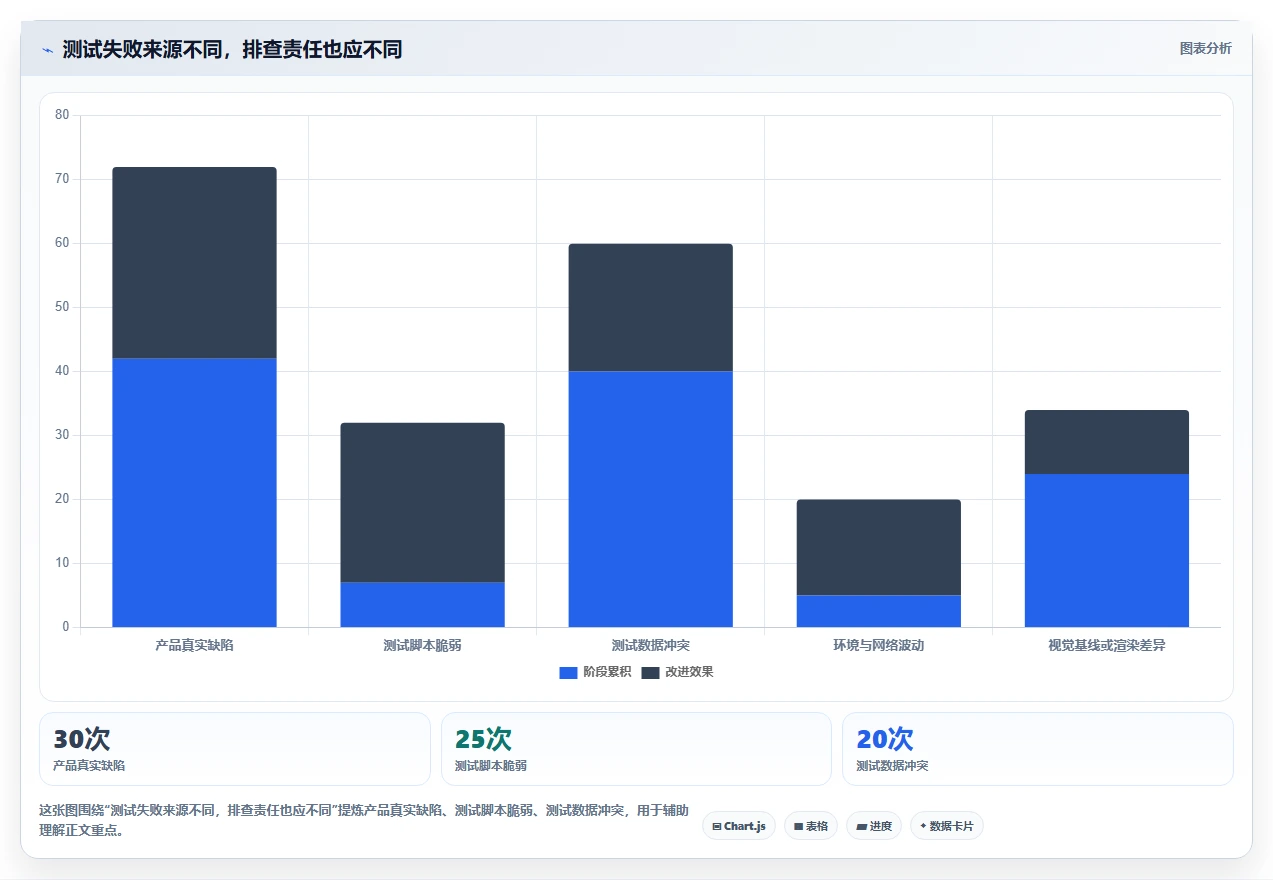The height and width of the screenshot is (880, 1273).
Task: Click the lightning icon beside the title
Action: tap(48, 50)
